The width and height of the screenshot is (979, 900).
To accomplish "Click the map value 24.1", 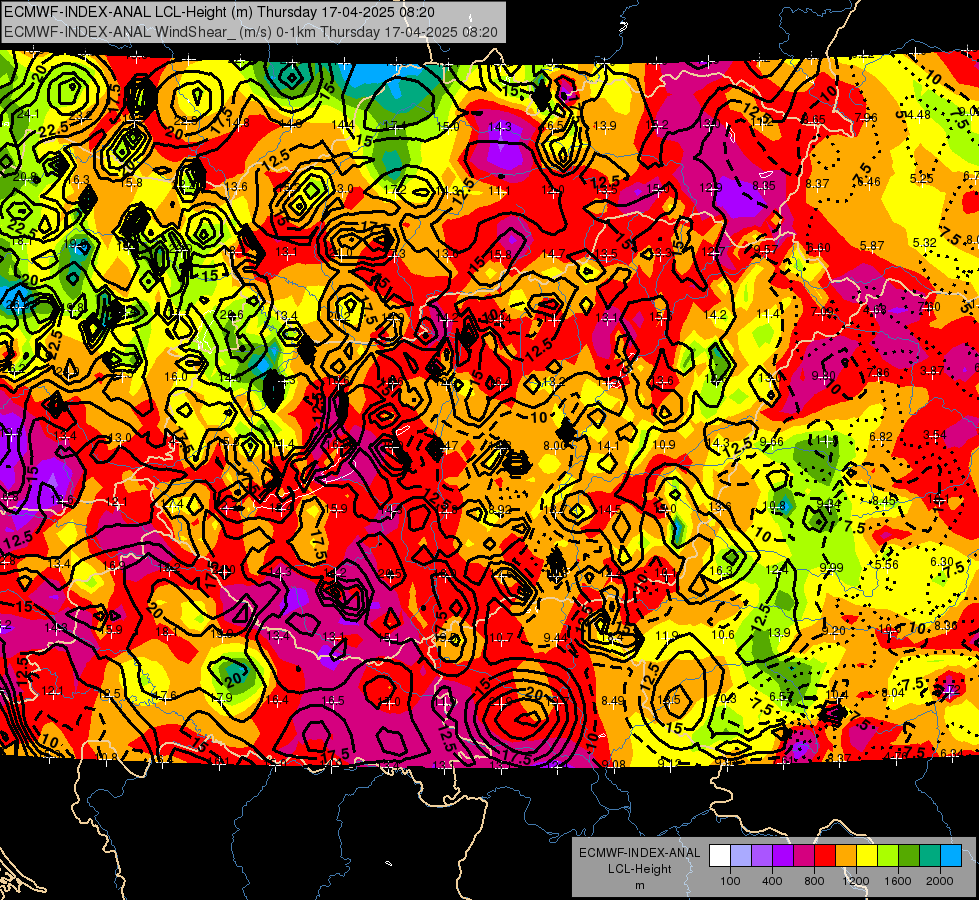I will [x=28, y=114].
